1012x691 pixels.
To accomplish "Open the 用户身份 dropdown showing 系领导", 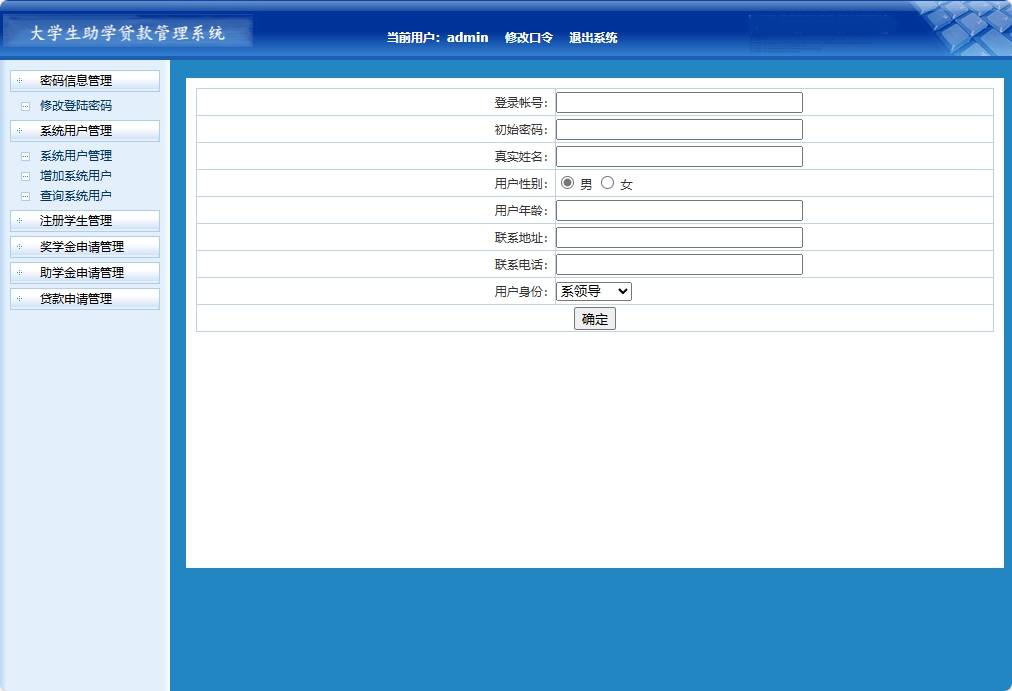I will point(593,291).
